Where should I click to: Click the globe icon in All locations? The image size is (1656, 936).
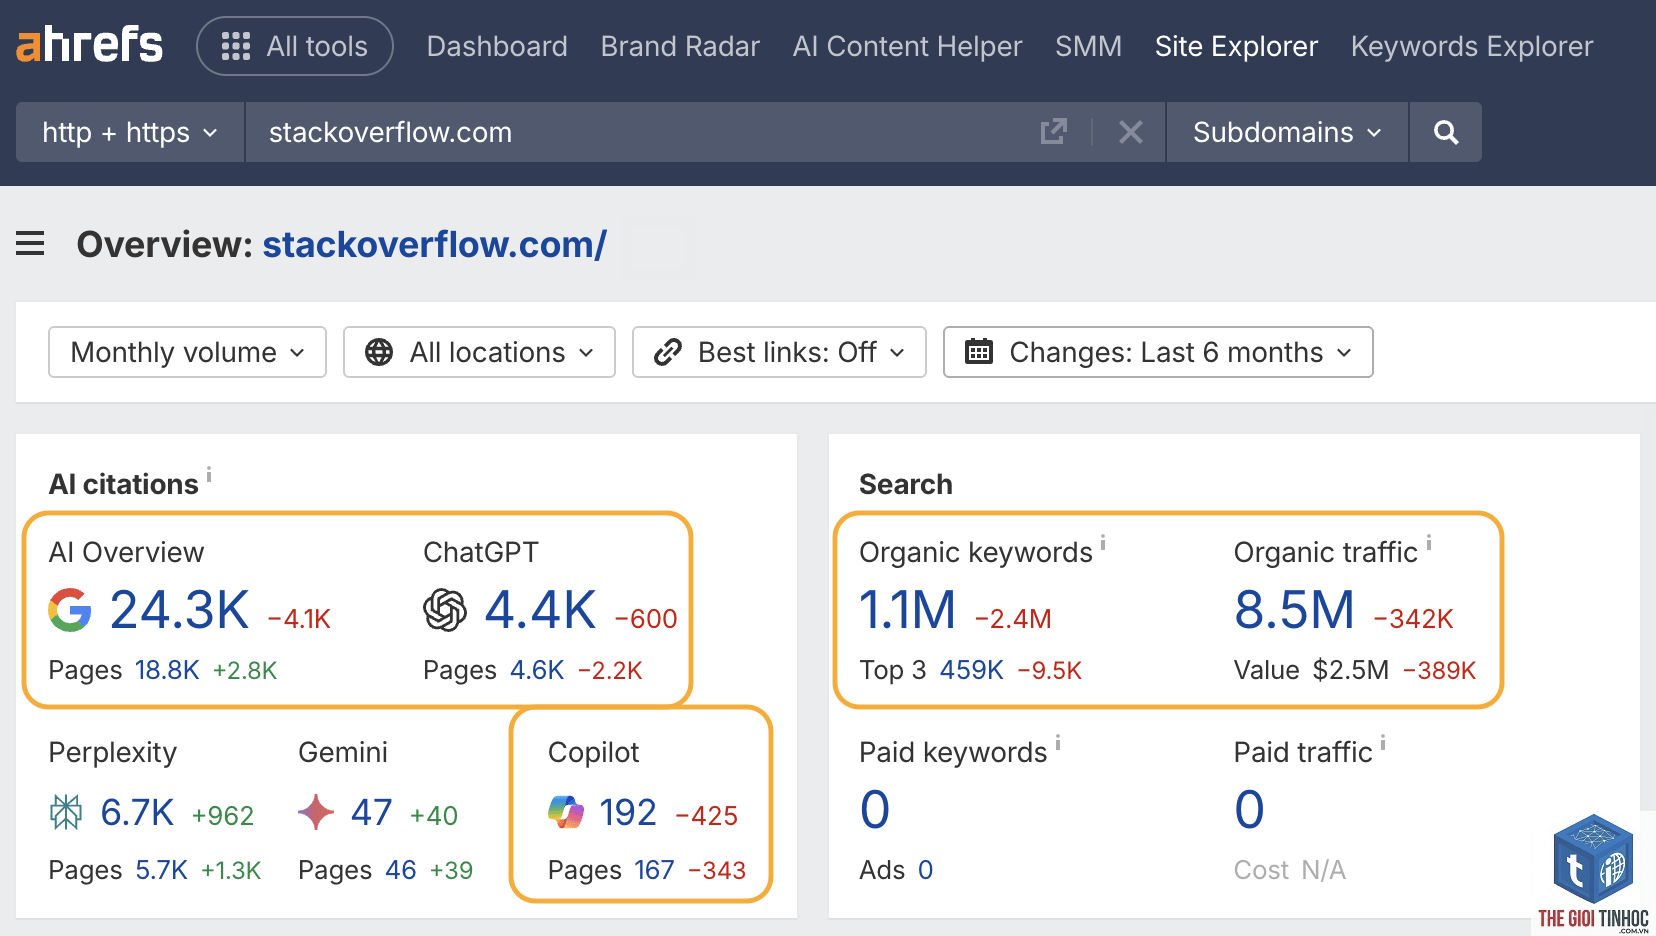point(379,352)
